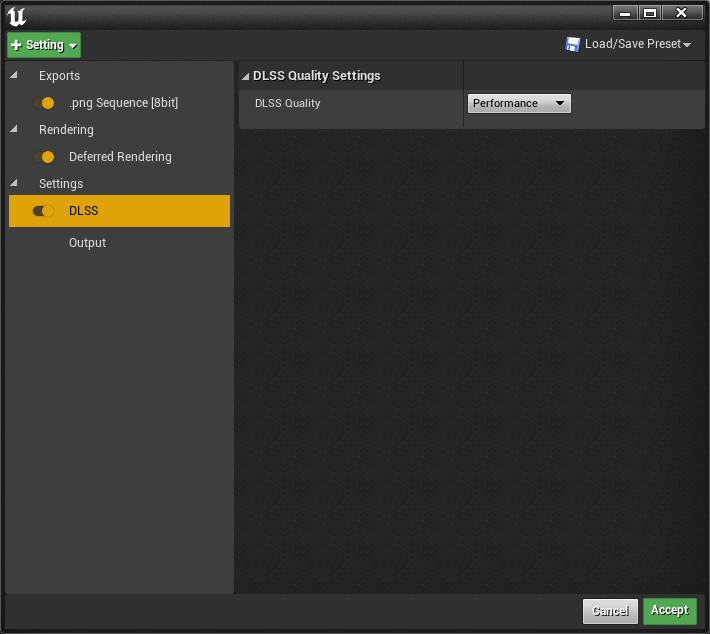Click the Cancel button
Image resolution: width=710 pixels, height=634 pixels.
coord(610,611)
